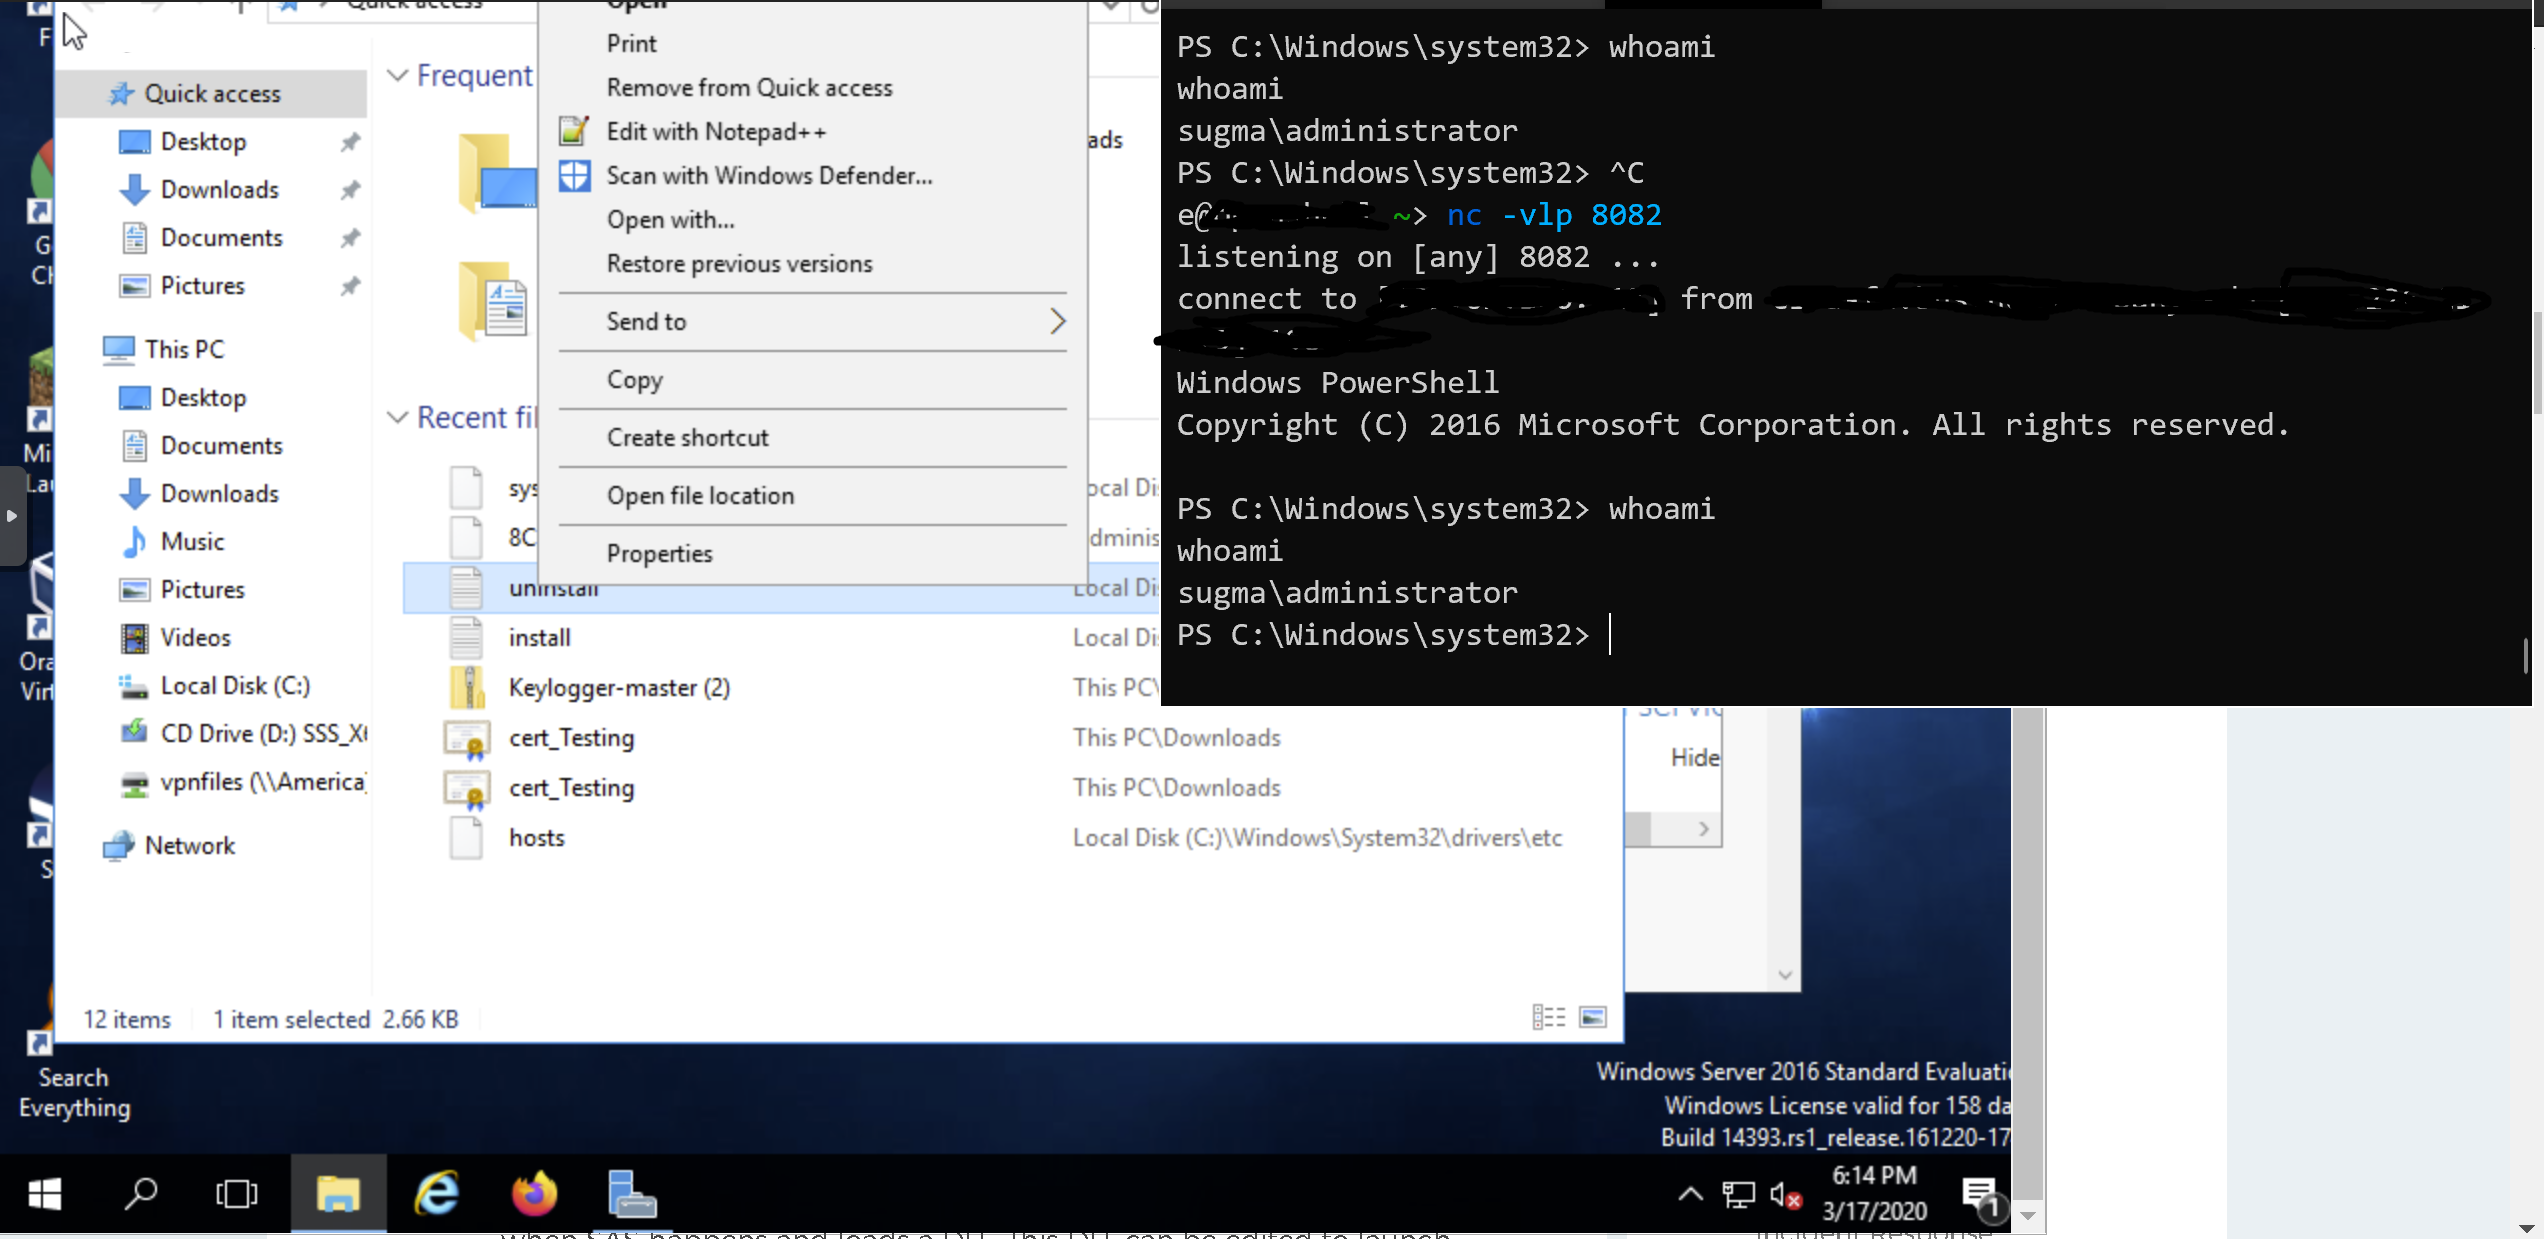Screen dimensions: 2544x1239
Task: Select Restore previous versions menu item
Action: pyautogui.click(x=740, y=263)
